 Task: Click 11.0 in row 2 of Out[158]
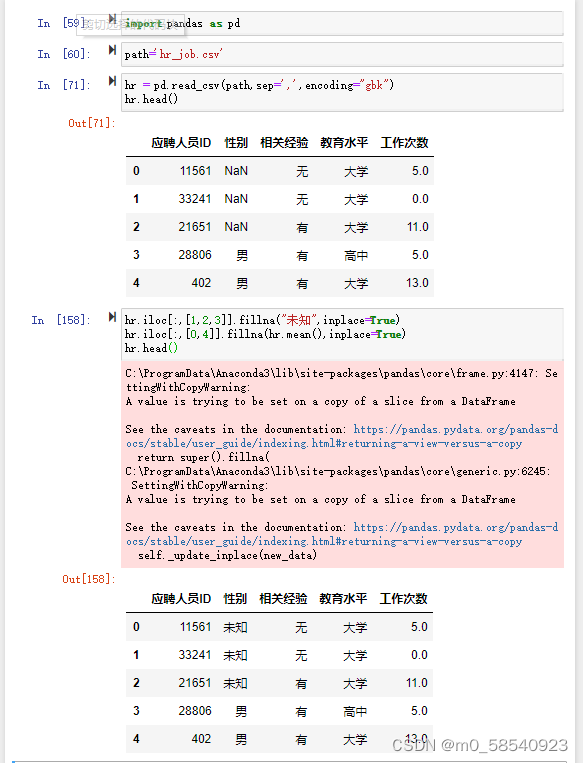tap(417, 683)
